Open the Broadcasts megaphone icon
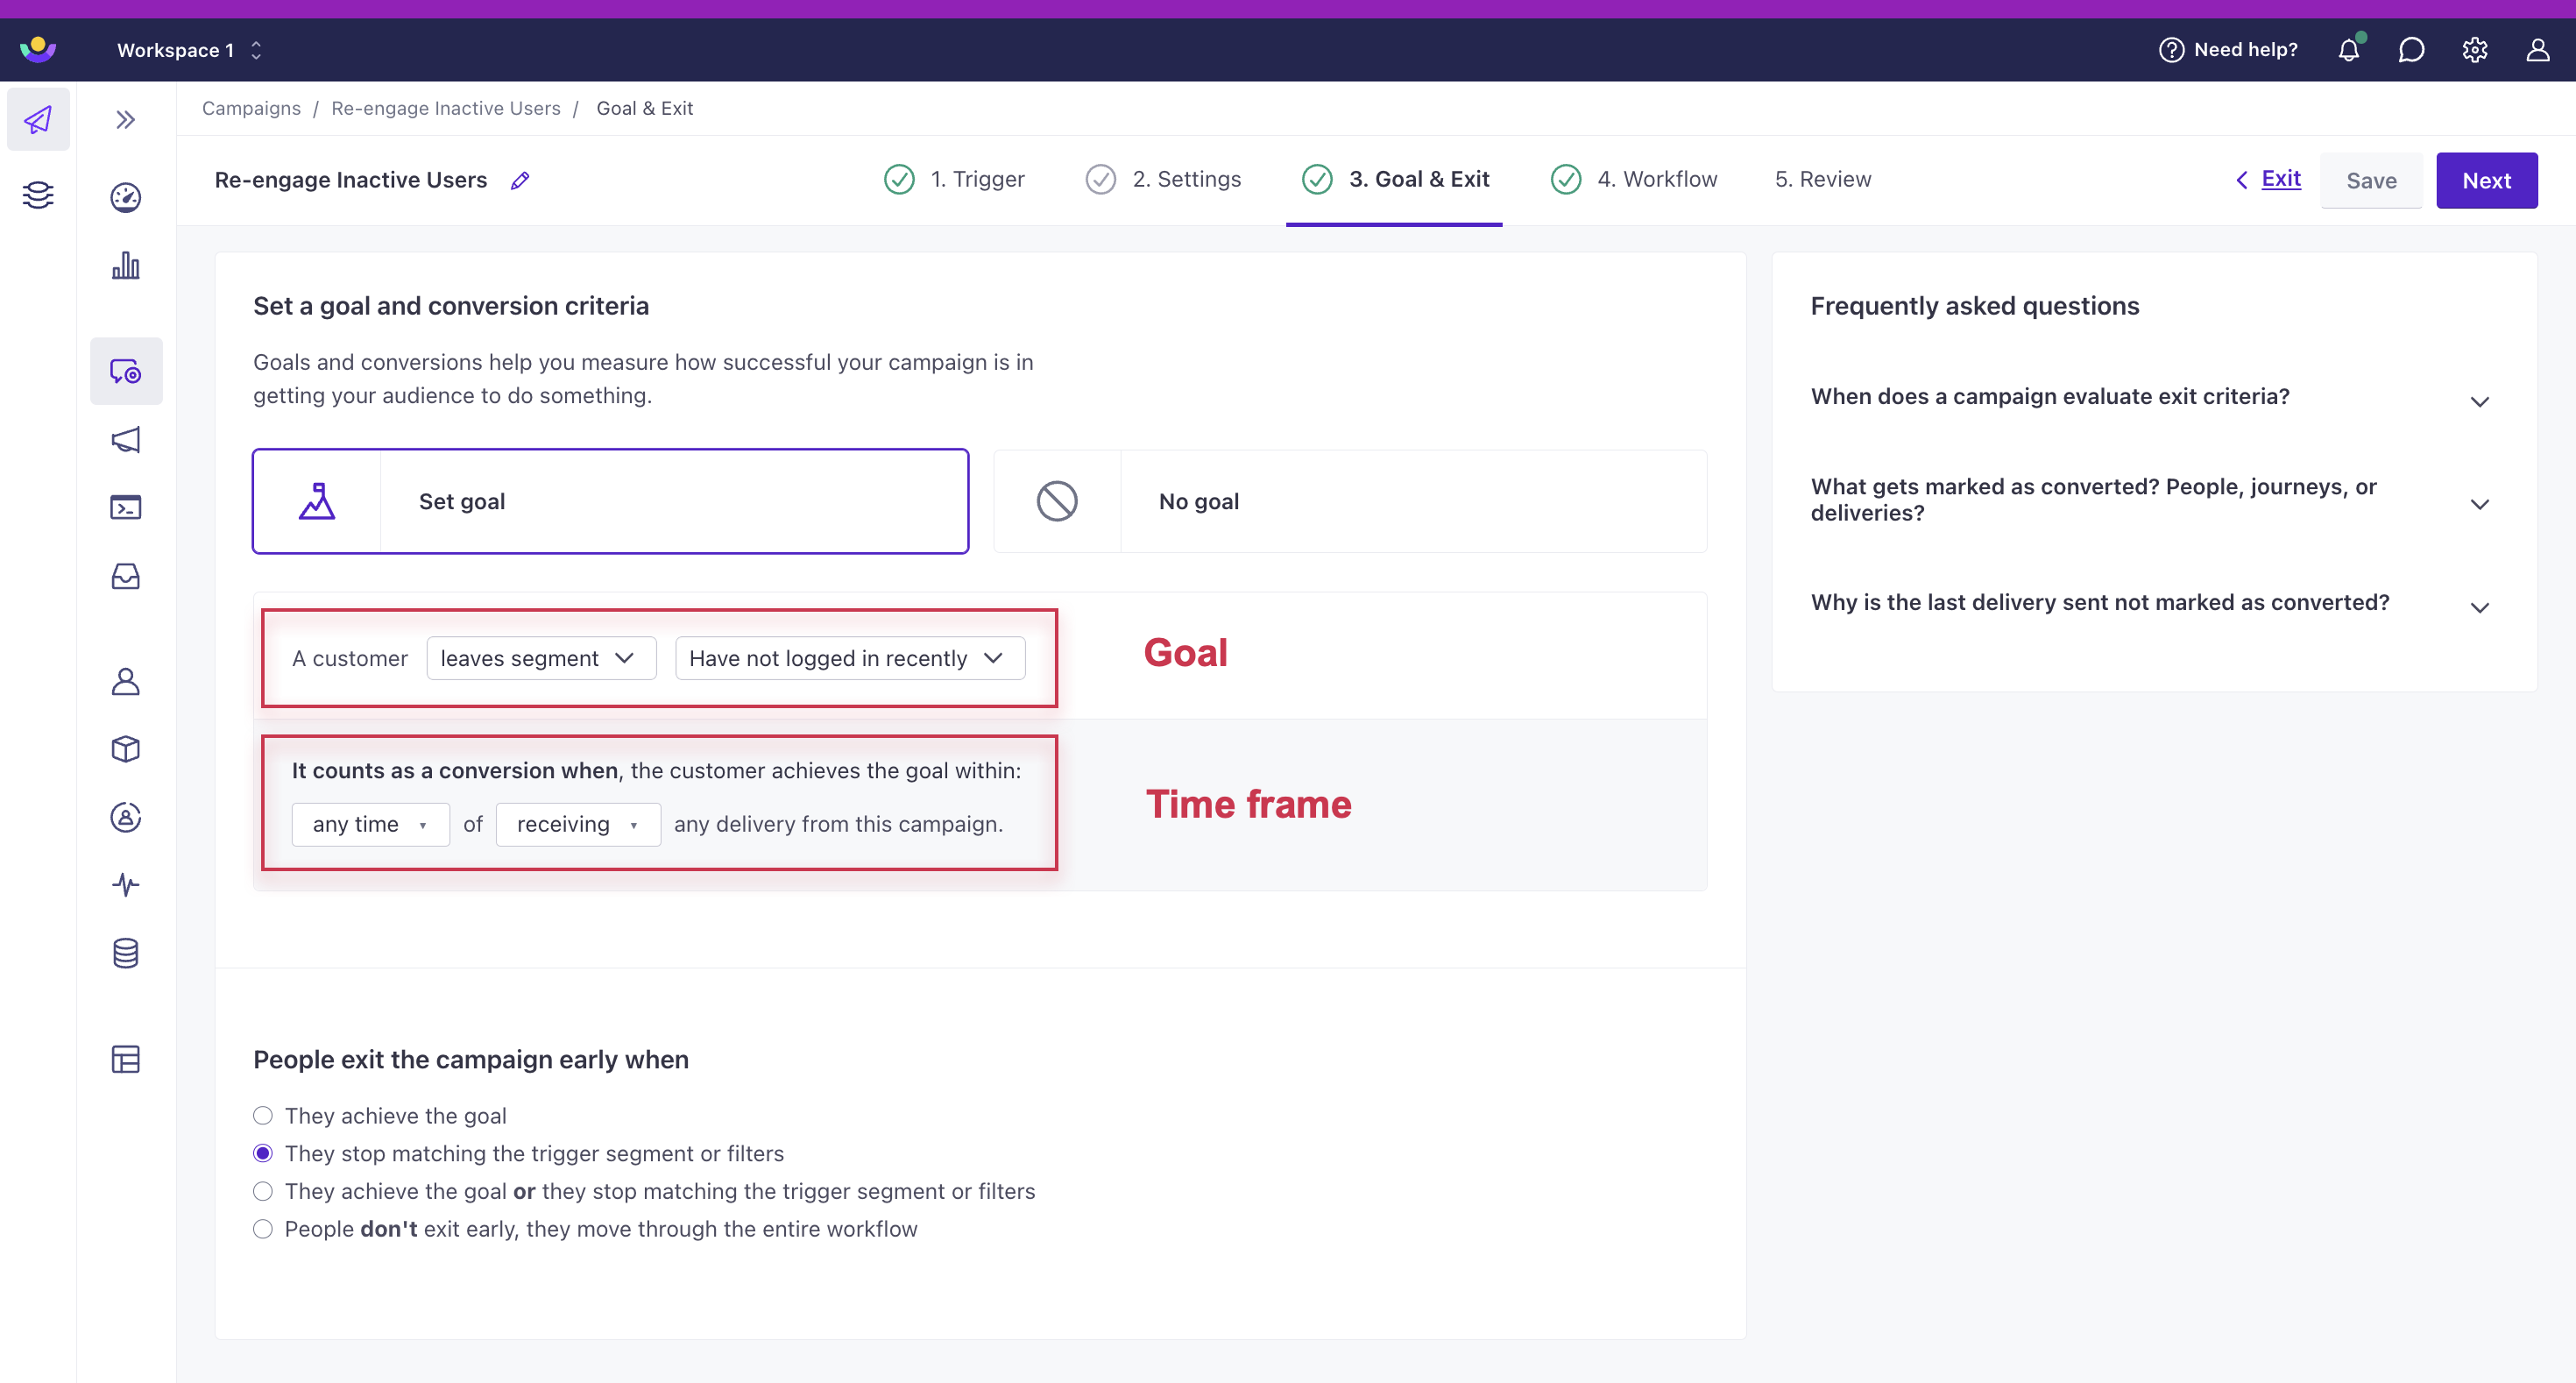Image resolution: width=2576 pixels, height=1383 pixels. pos(125,440)
